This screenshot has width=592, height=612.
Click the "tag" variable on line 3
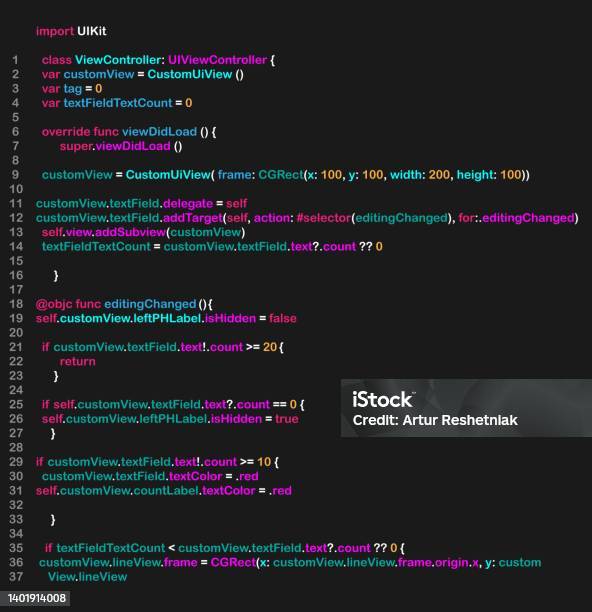pos(73,89)
